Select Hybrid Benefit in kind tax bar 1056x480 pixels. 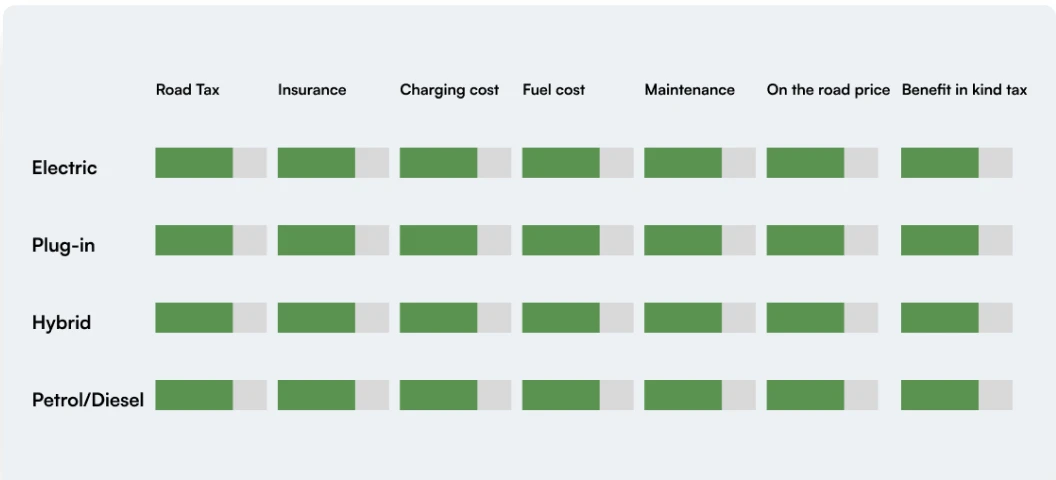click(x=956, y=318)
